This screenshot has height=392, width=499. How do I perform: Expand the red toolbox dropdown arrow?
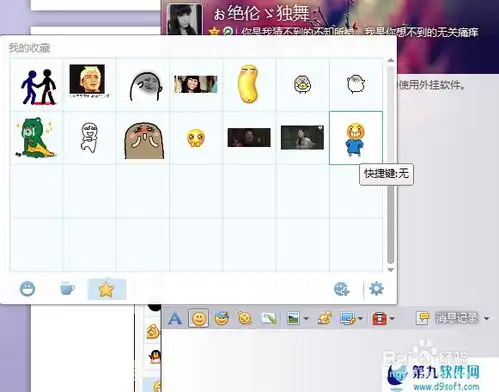[392, 318]
